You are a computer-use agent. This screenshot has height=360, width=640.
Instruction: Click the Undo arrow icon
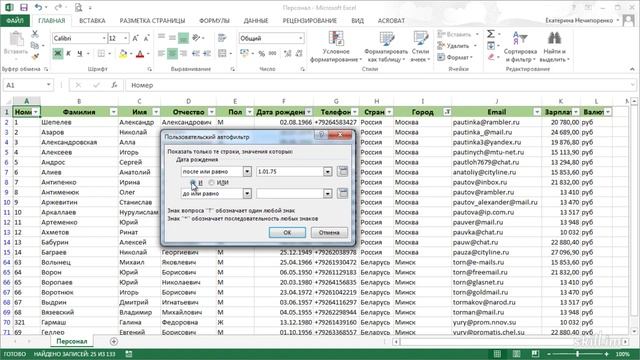(x=38, y=7)
